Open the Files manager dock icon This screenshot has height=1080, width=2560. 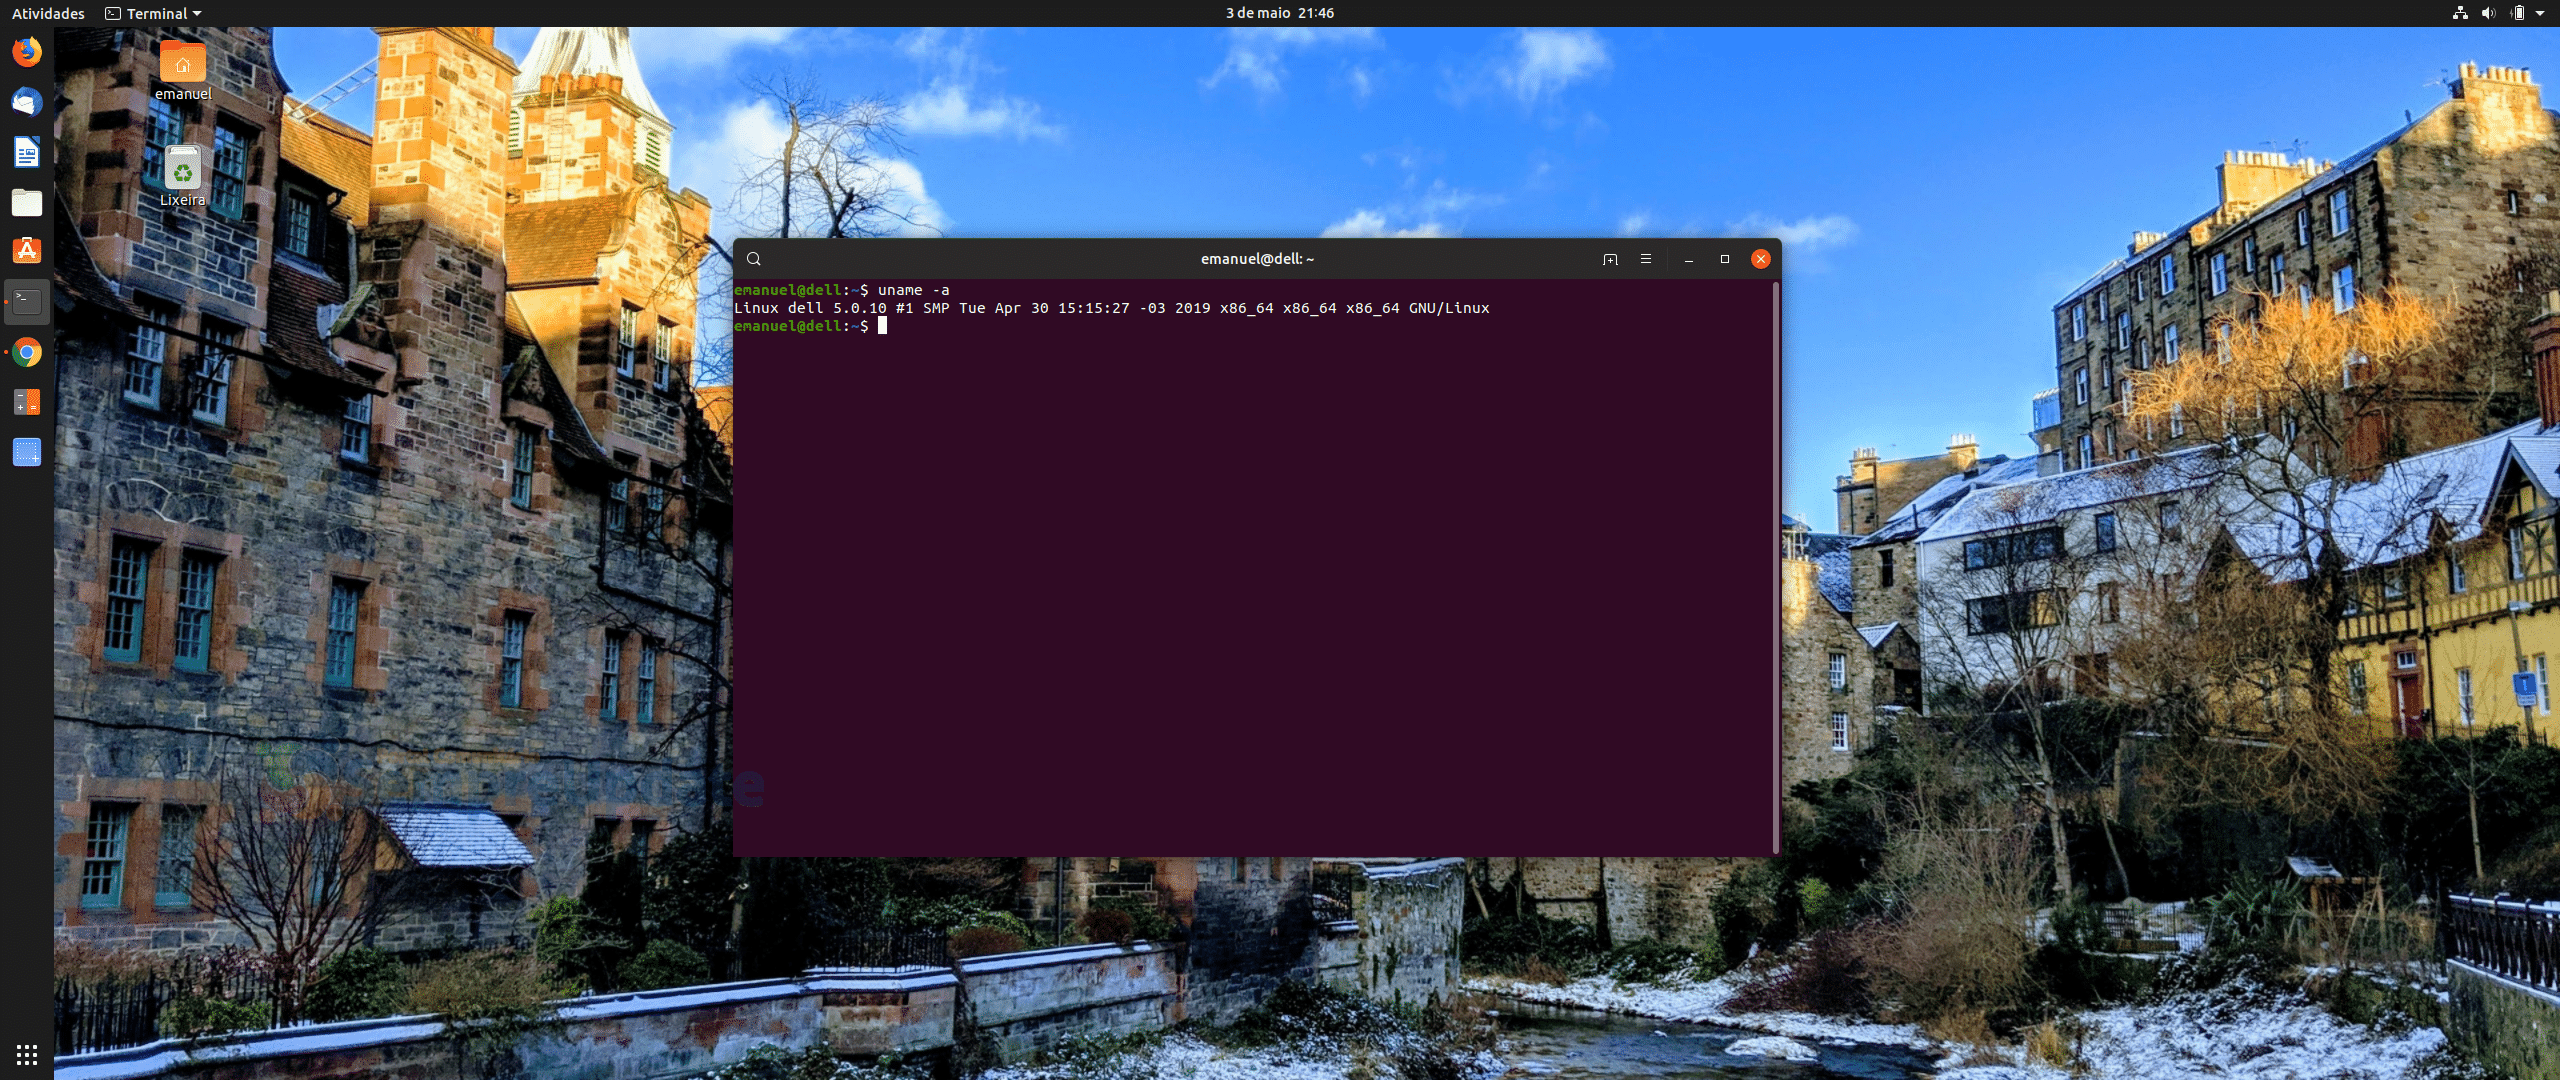(27, 202)
